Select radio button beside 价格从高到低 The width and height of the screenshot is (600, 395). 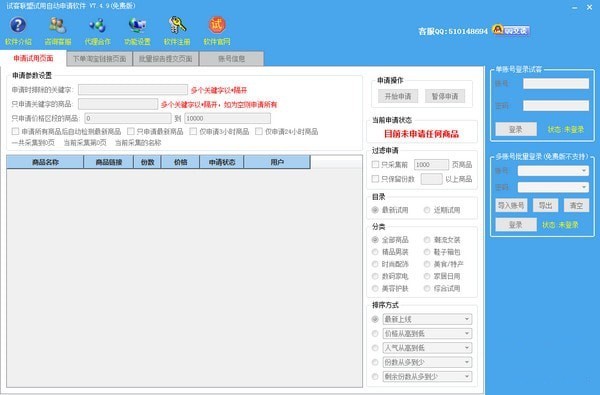(375, 334)
